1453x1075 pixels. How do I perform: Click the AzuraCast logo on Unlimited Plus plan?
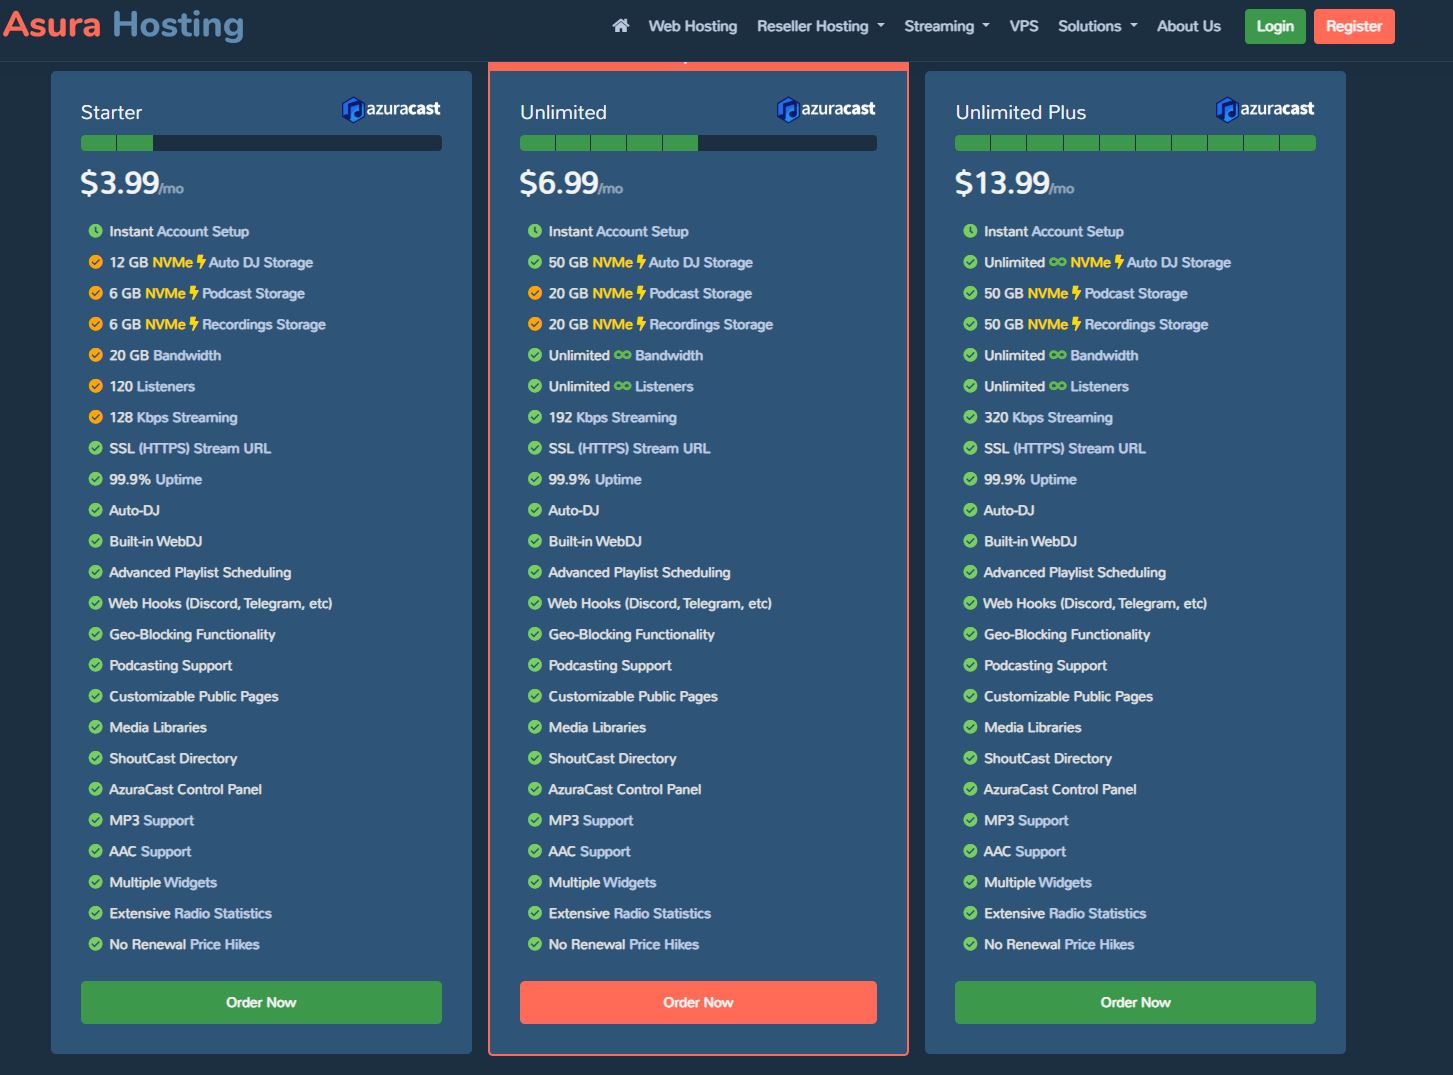[x=1265, y=109]
